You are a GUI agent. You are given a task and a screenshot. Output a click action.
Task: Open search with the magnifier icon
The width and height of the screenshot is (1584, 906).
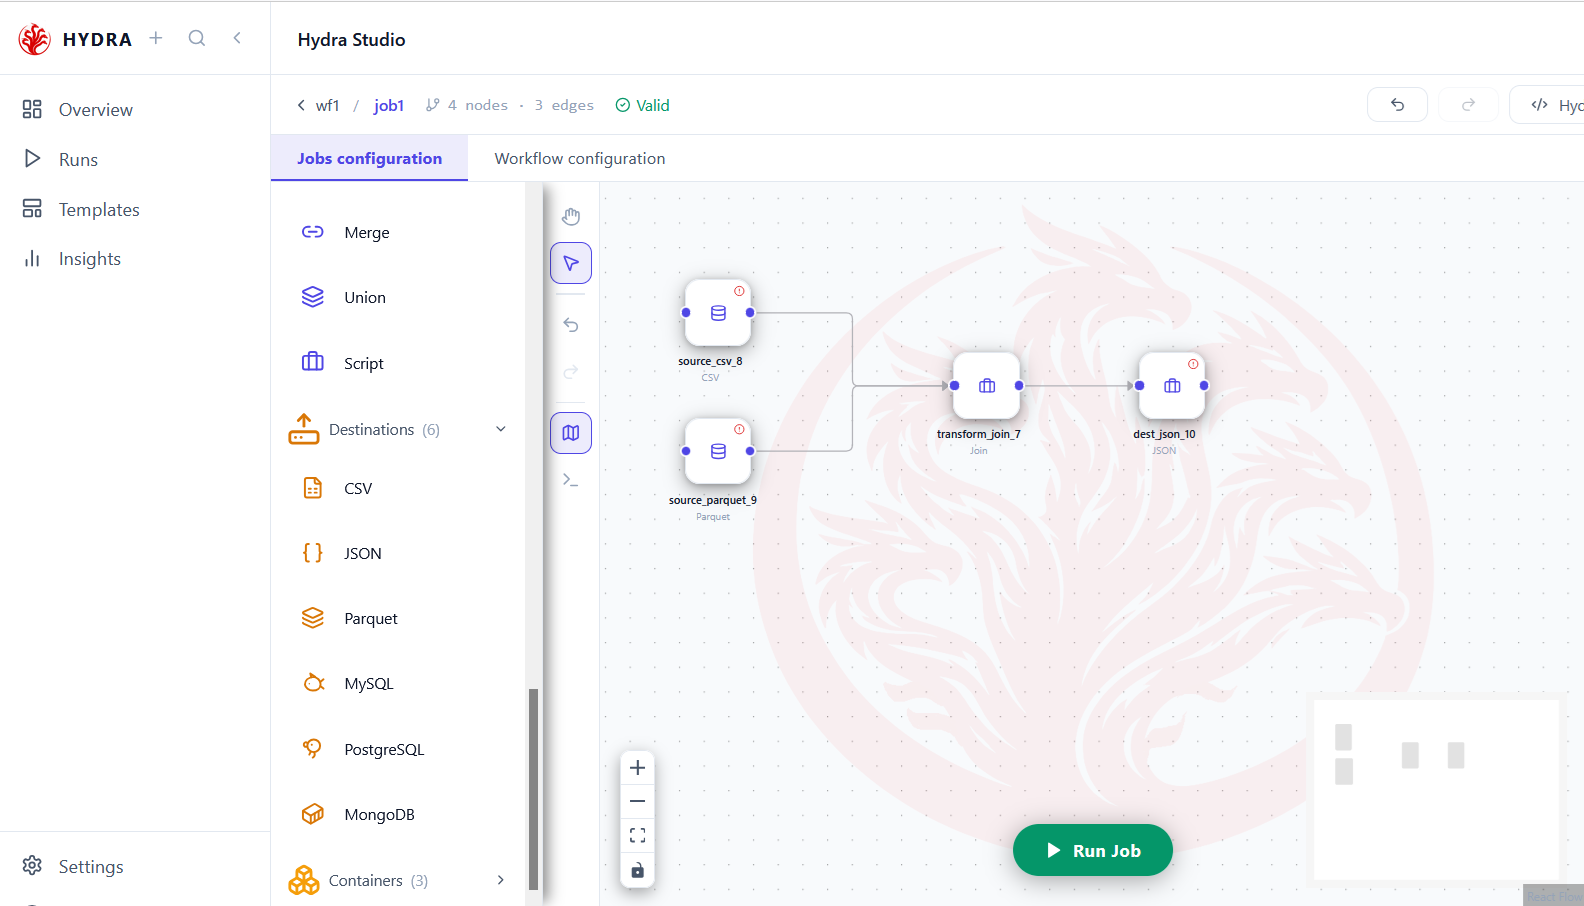[197, 38]
